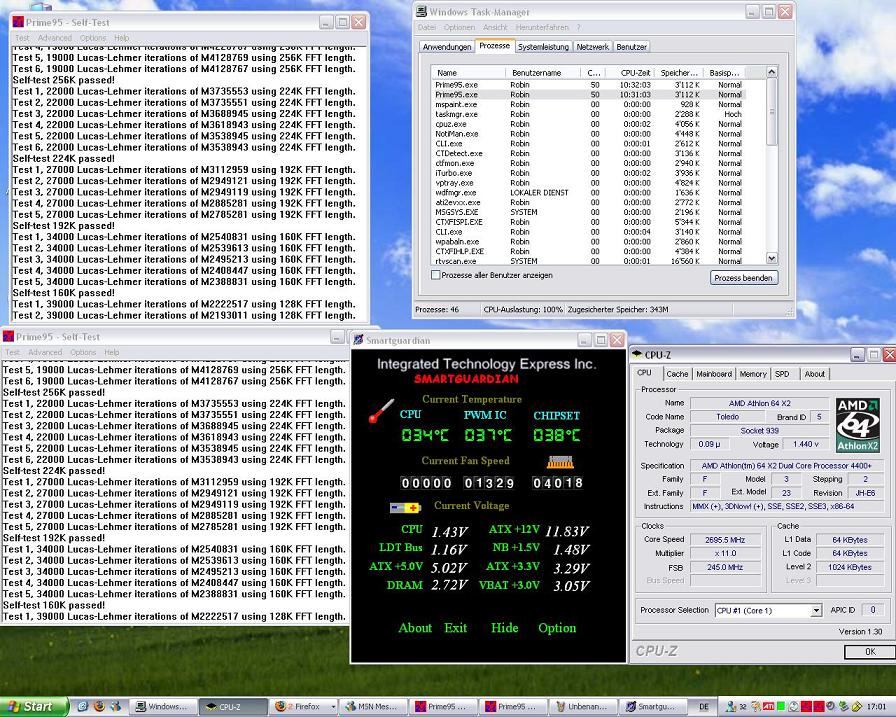
Task: Open the Netzwerk tab in Task Manager
Action: 593,47
